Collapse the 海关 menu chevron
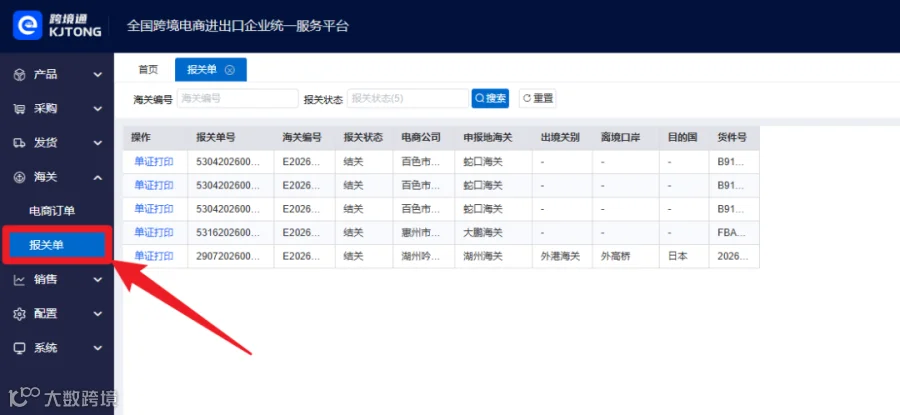This screenshot has width=900, height=415. click(98, 177)
